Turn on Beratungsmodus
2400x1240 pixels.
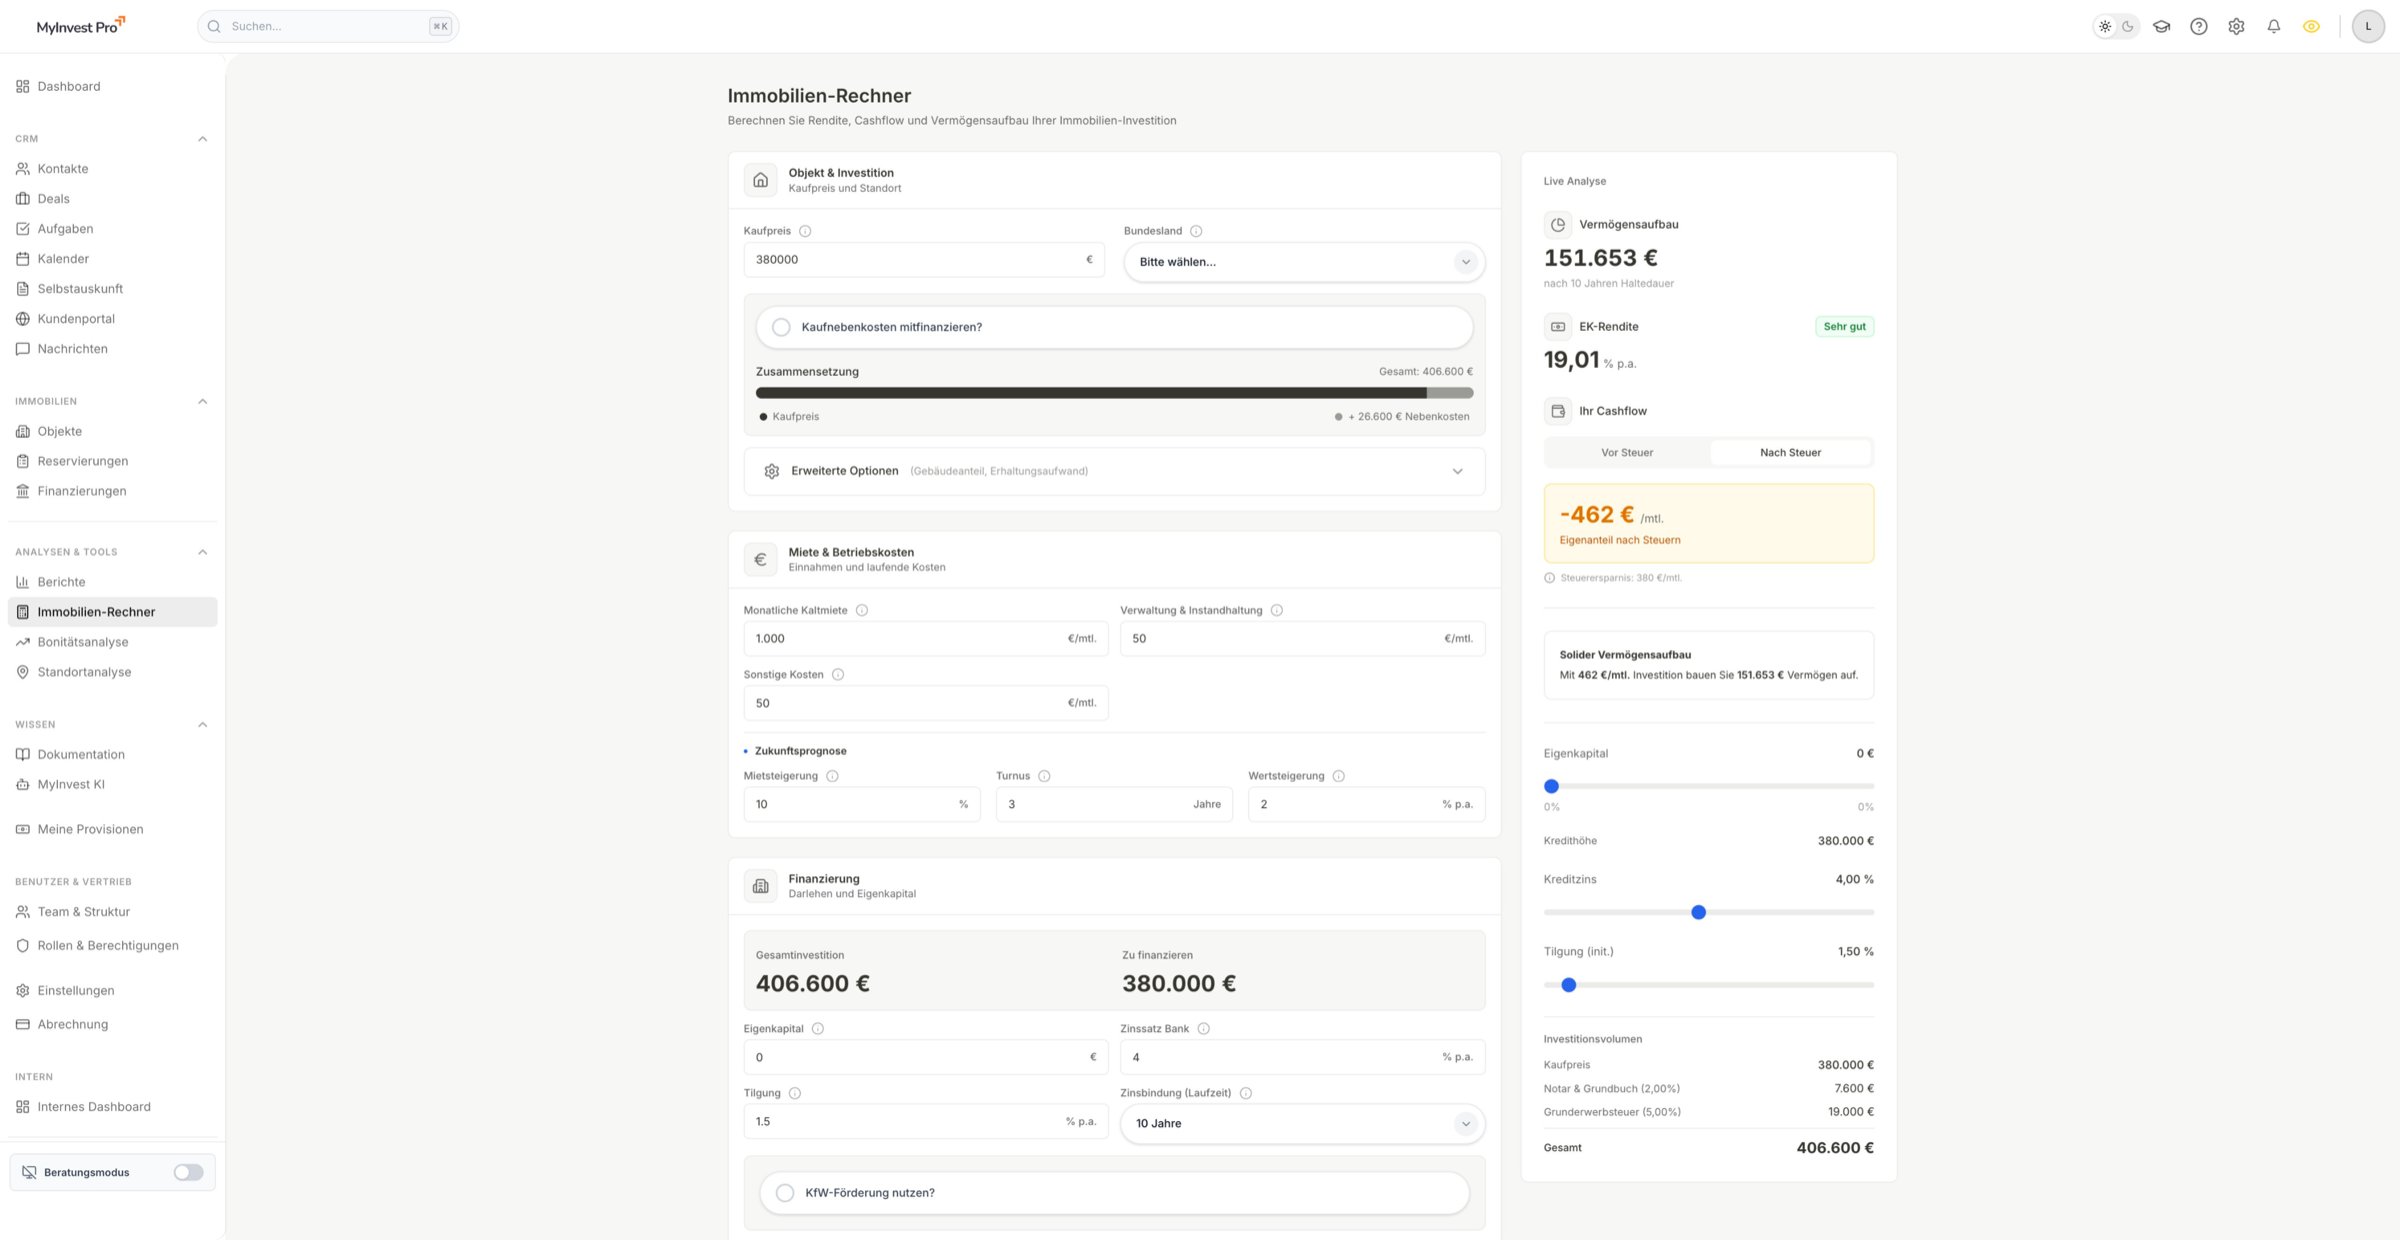tap(187, 1171)
